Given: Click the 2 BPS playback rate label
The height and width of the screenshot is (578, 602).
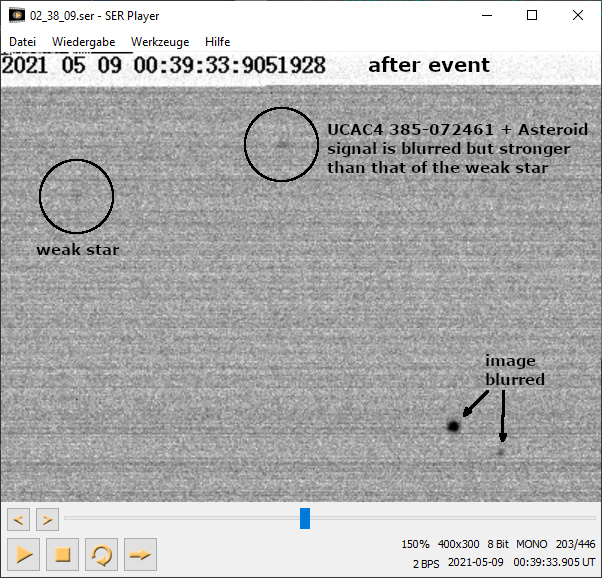Looking at the screenshot, I should [x=426, y=563].
